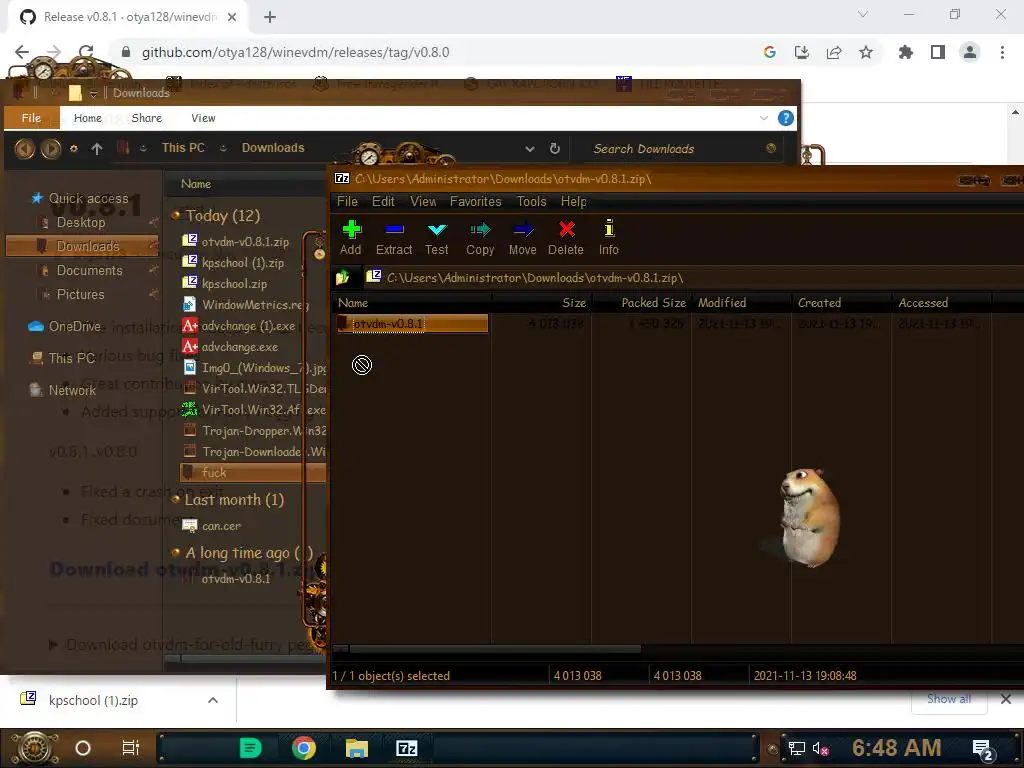Click the Move tool in 7-Zip
Screen dimensions: 1024x768
coord(522,238)
